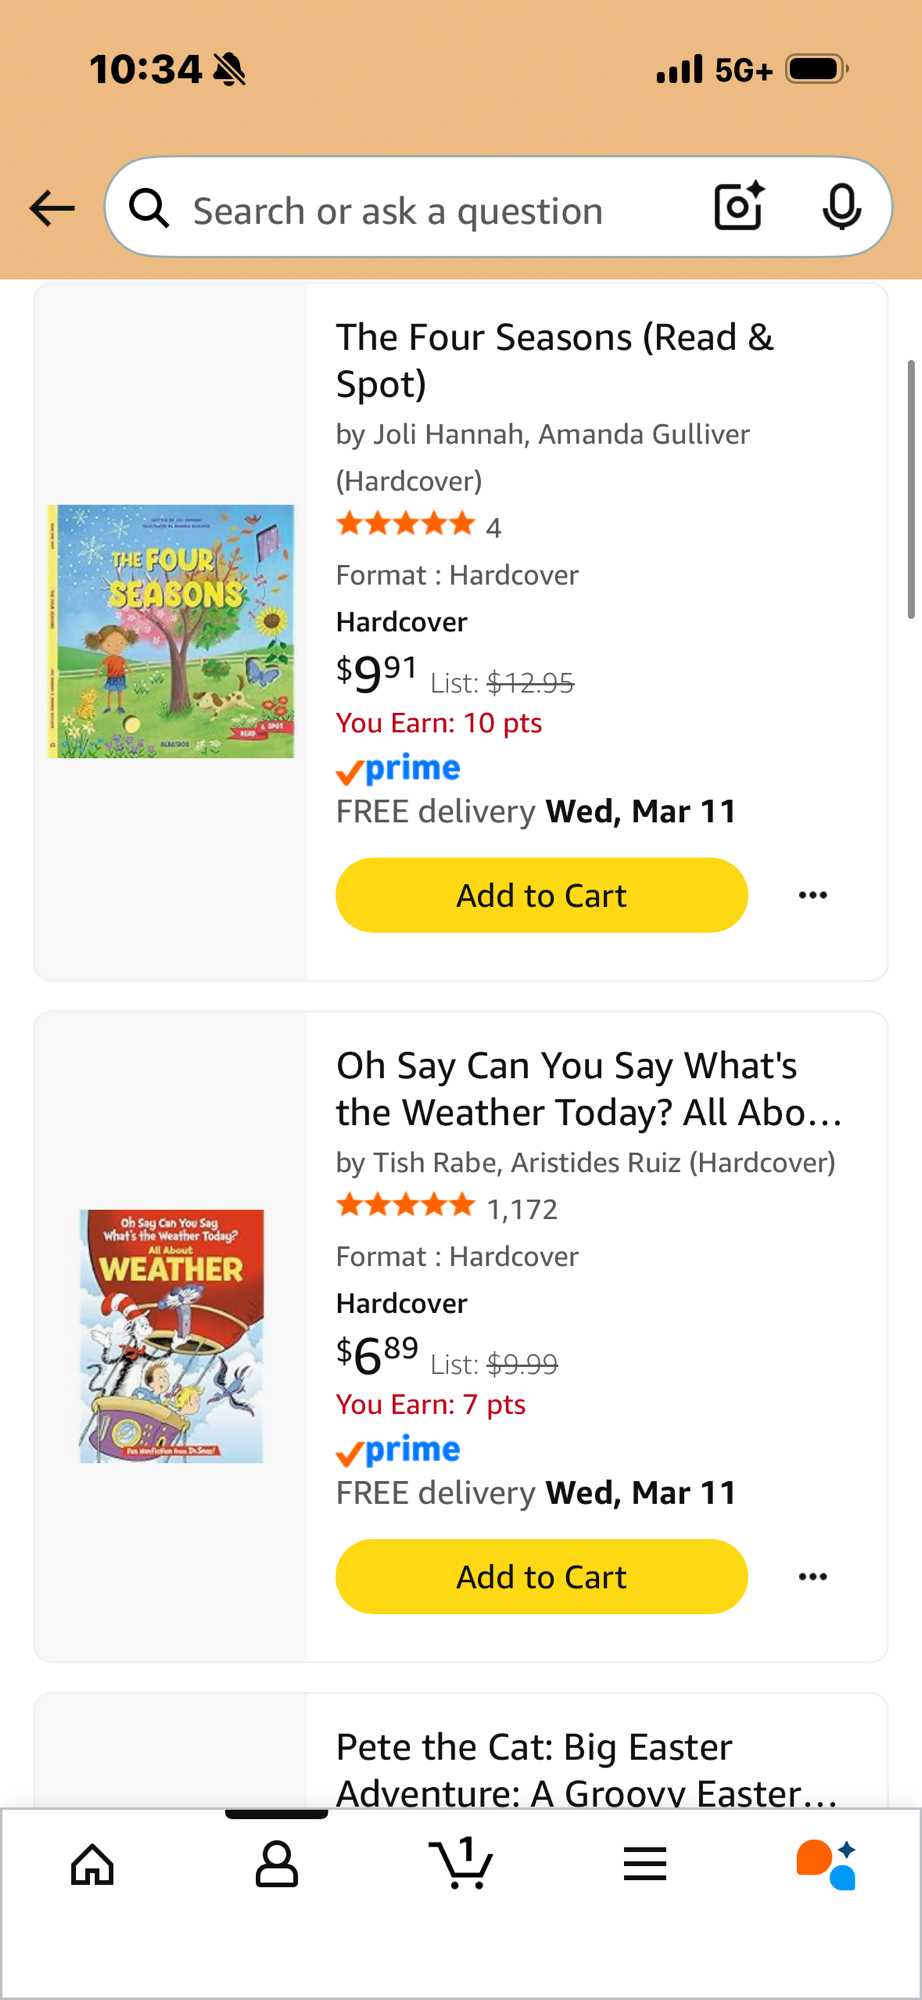This screenshot has width=922, height=2000.
Task: Add the Weather book to cart
Action: 541,1577
